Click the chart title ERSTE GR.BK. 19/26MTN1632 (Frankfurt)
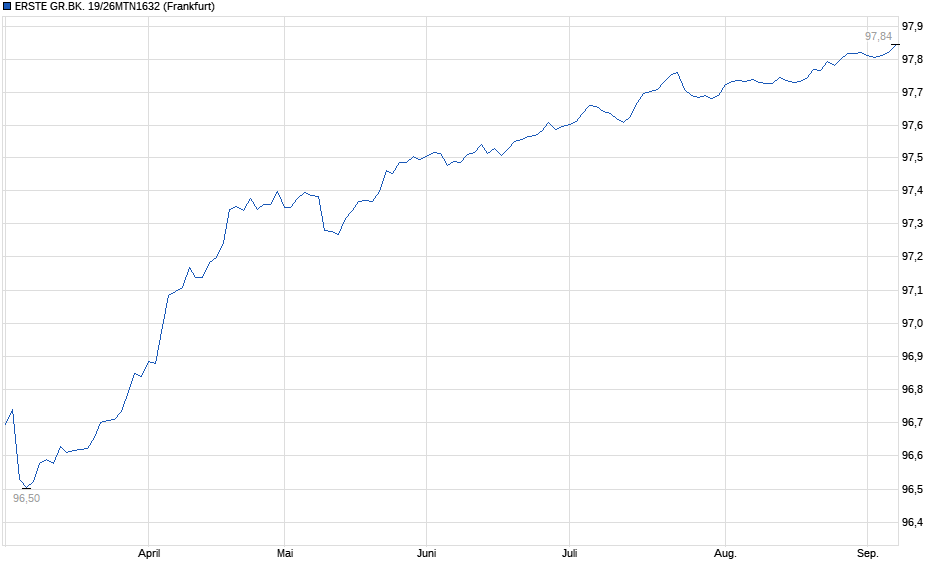 (x=115, y=7)
